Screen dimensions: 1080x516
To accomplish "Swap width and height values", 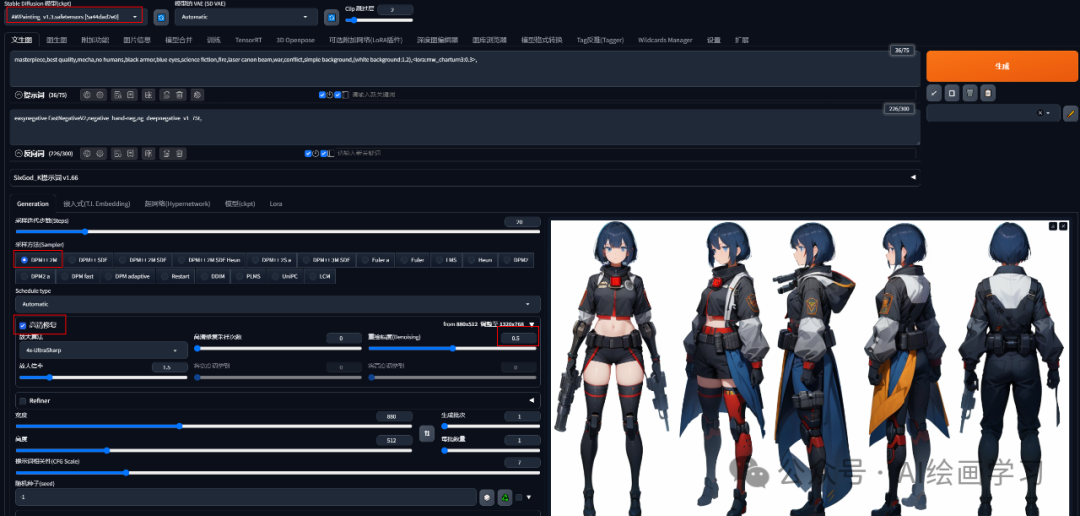I will 426,433.
